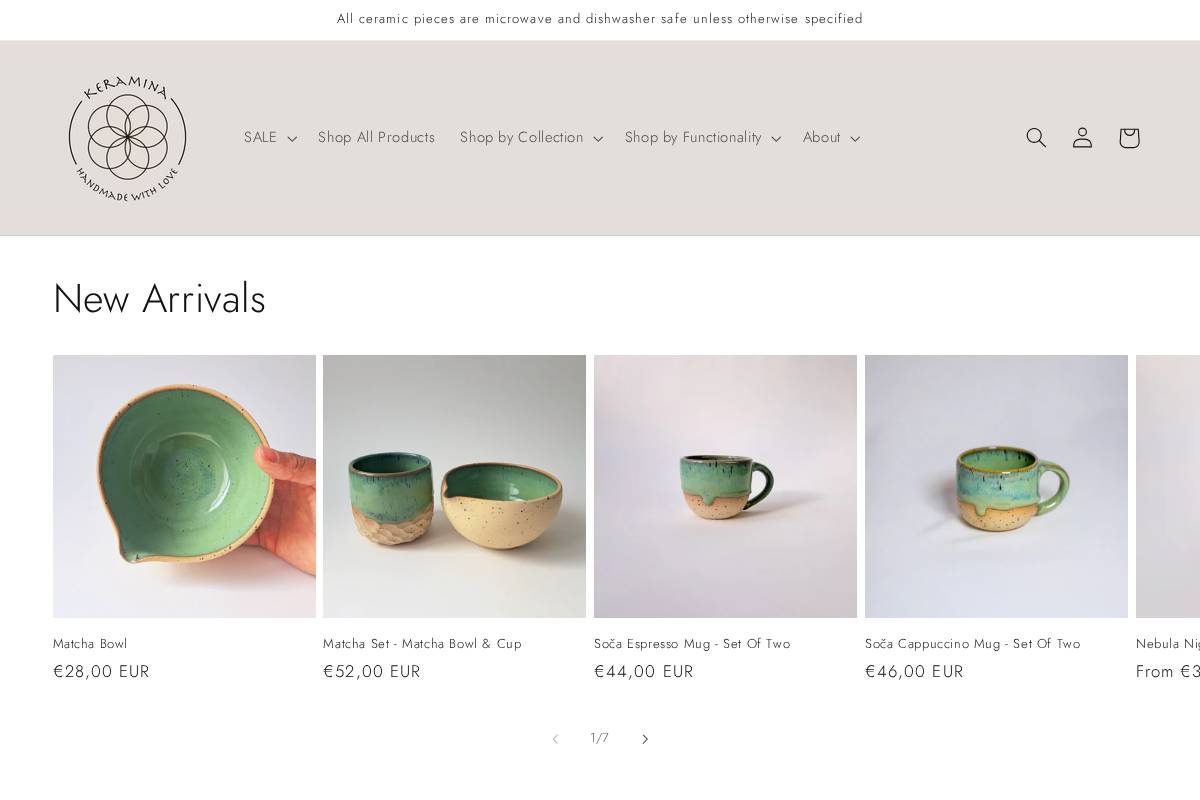Click the 1/7 page indicator
Image resolution: width=1200 pixels, height=800 pixels.
click(599, 738)
